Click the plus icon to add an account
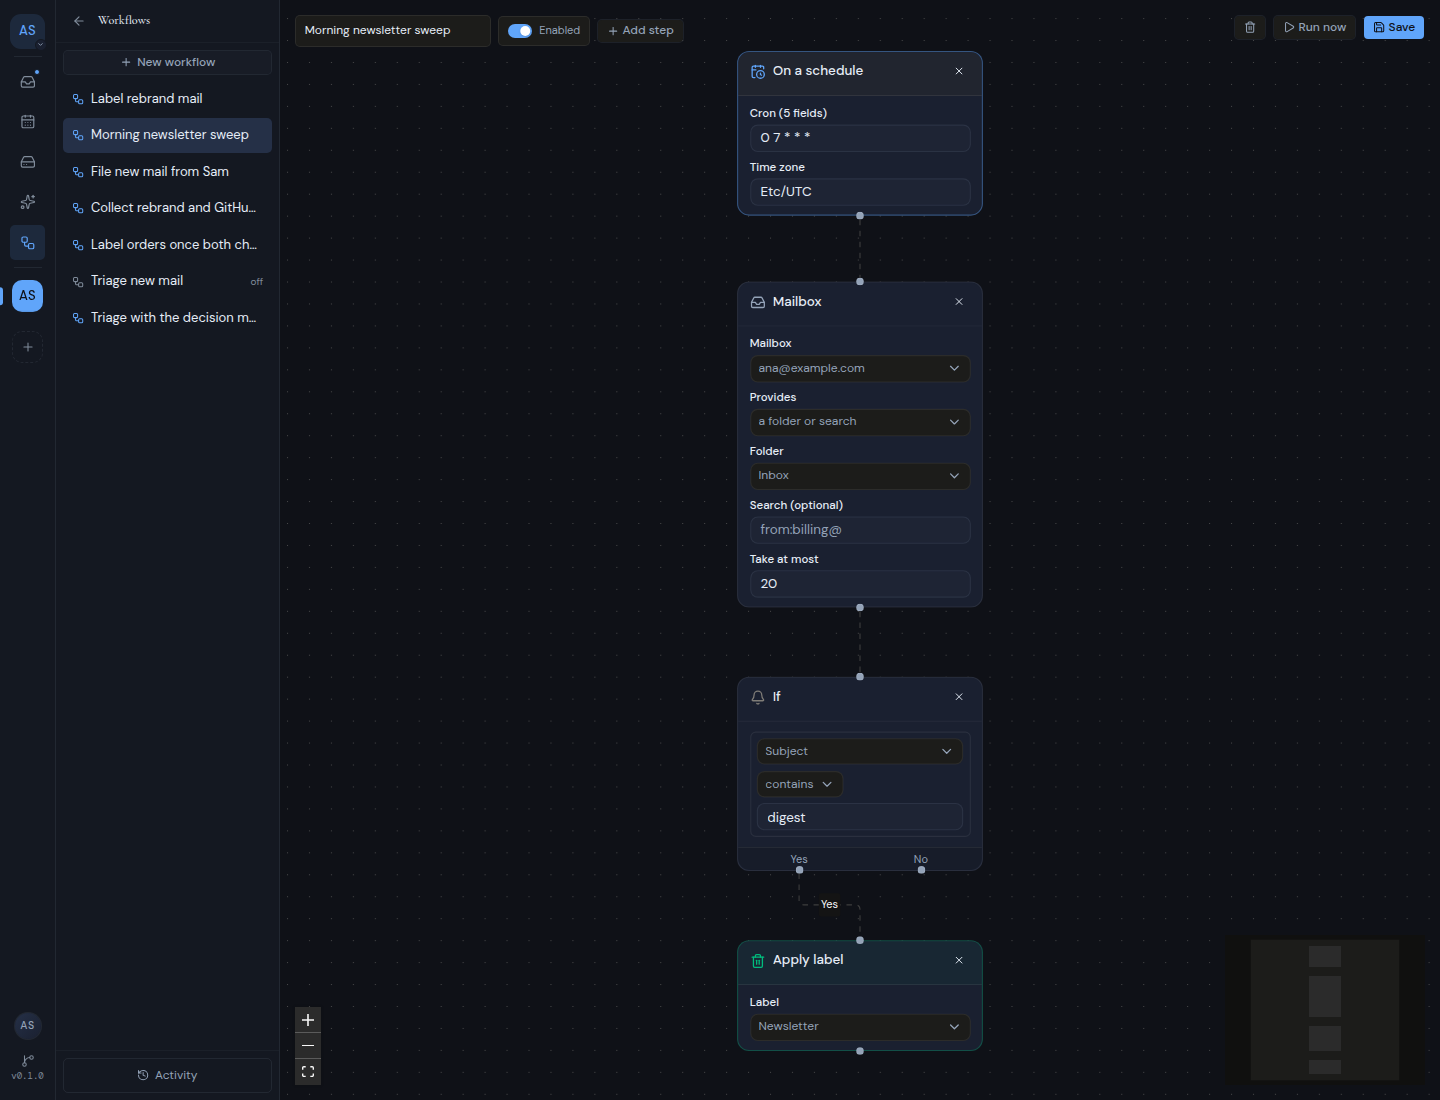The height and width of the screenshot is (1100, 1440). pyautogui.click(x=28, y=347)
